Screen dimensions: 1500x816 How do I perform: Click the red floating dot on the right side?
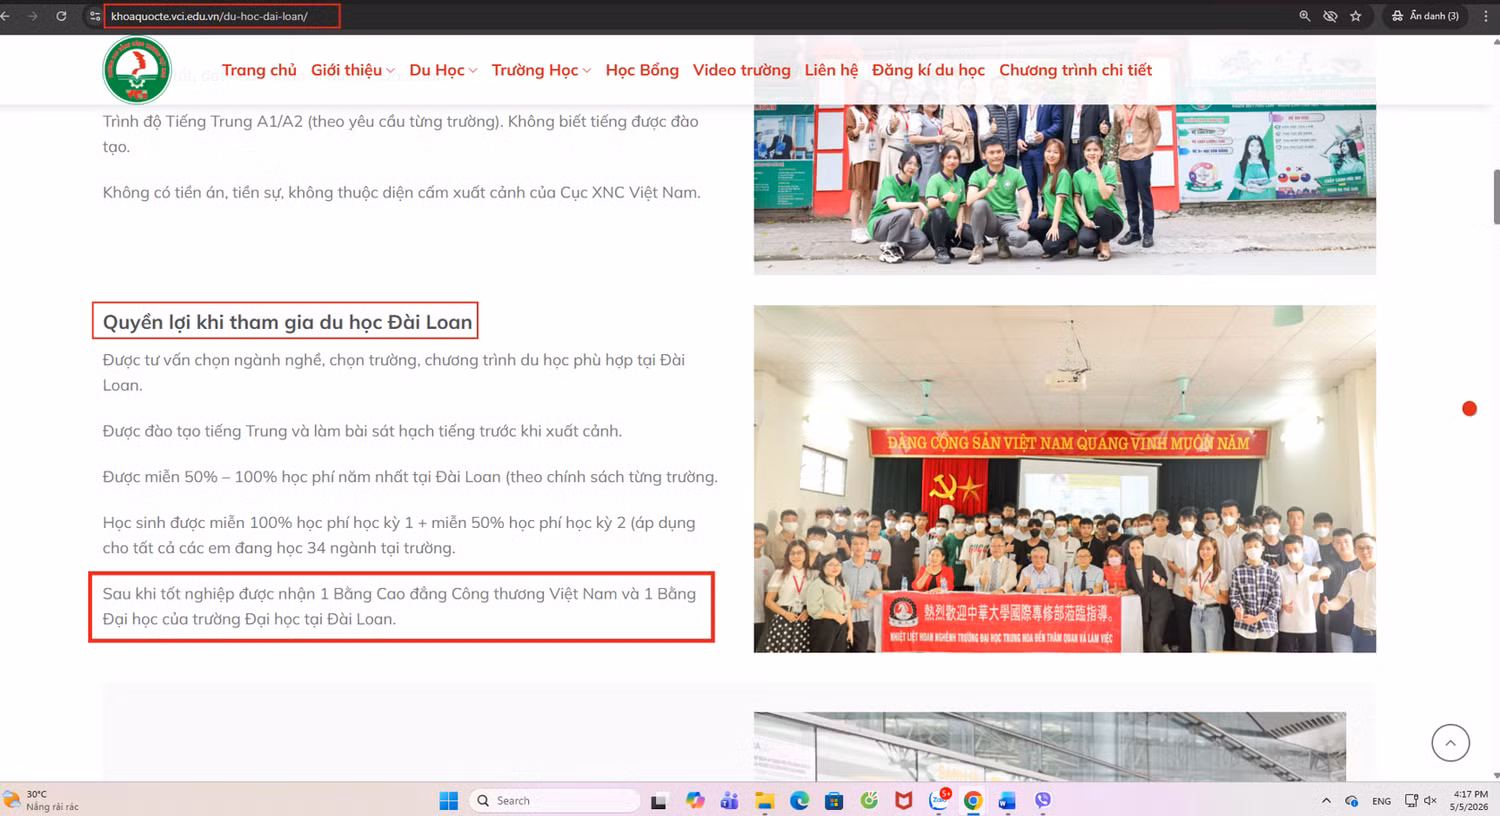click(x=1469, y=408)
